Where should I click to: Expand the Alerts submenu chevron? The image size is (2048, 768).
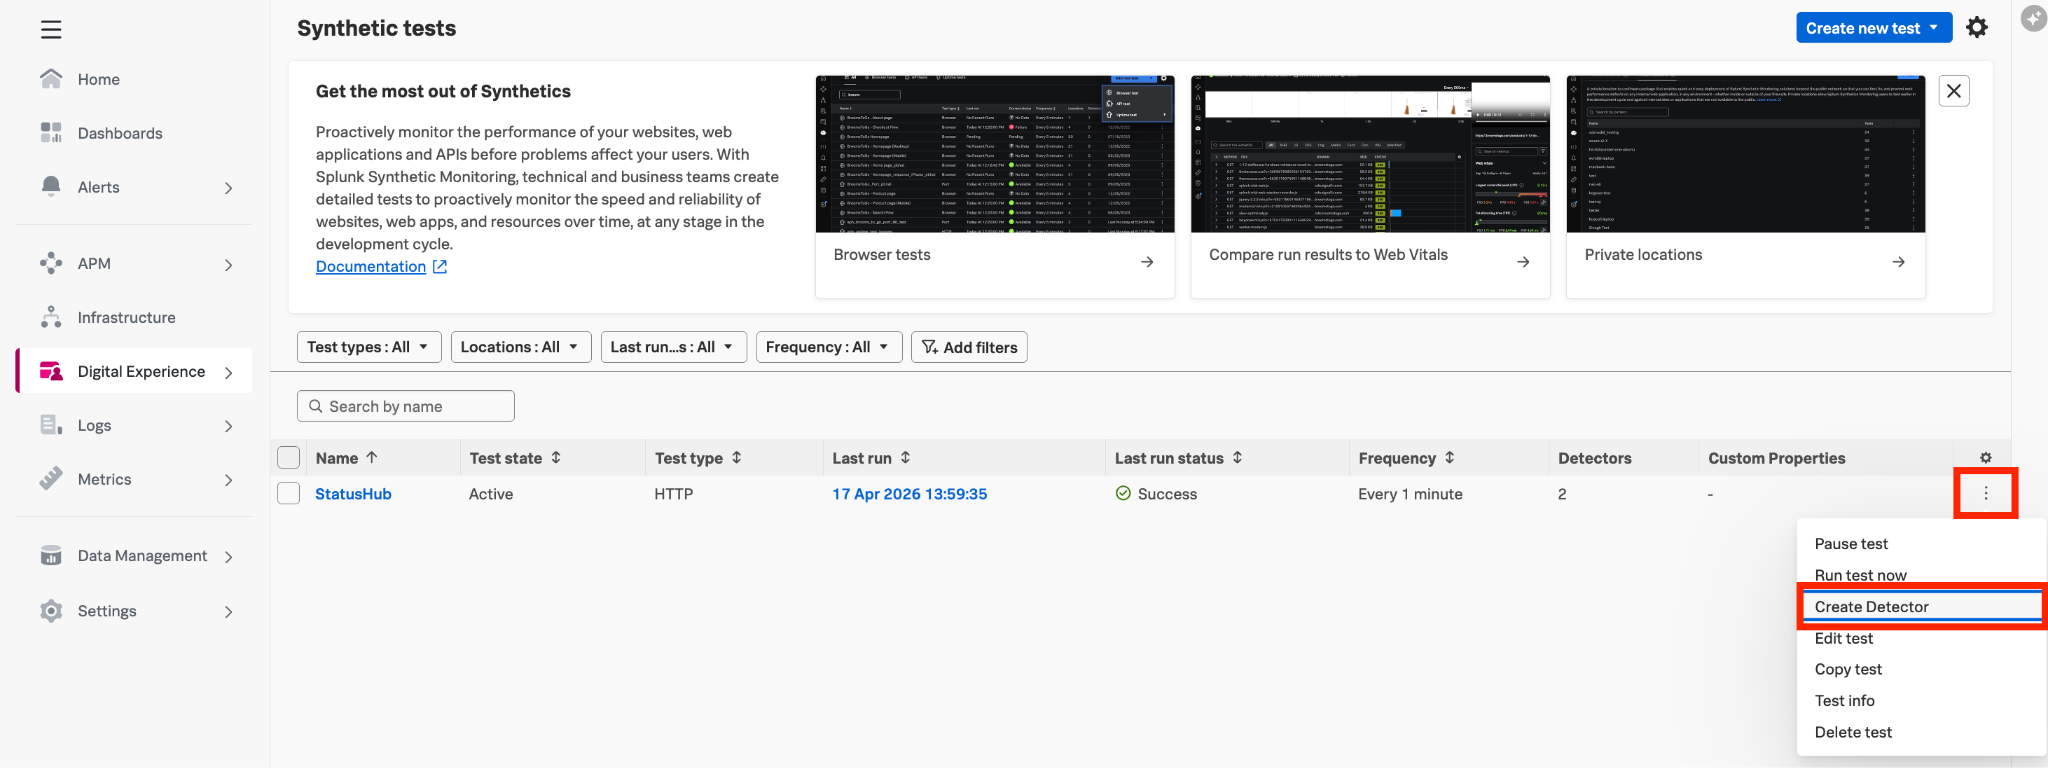228,188
